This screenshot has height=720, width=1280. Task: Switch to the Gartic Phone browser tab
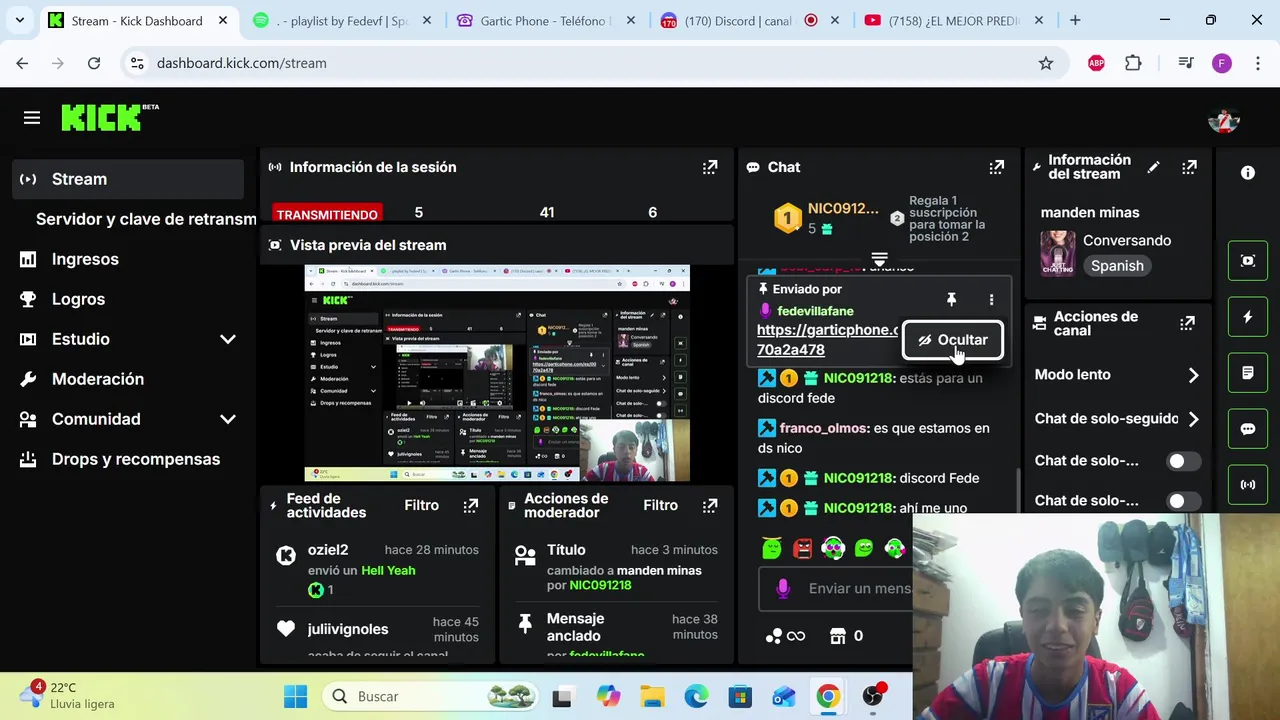pos(544,20)
